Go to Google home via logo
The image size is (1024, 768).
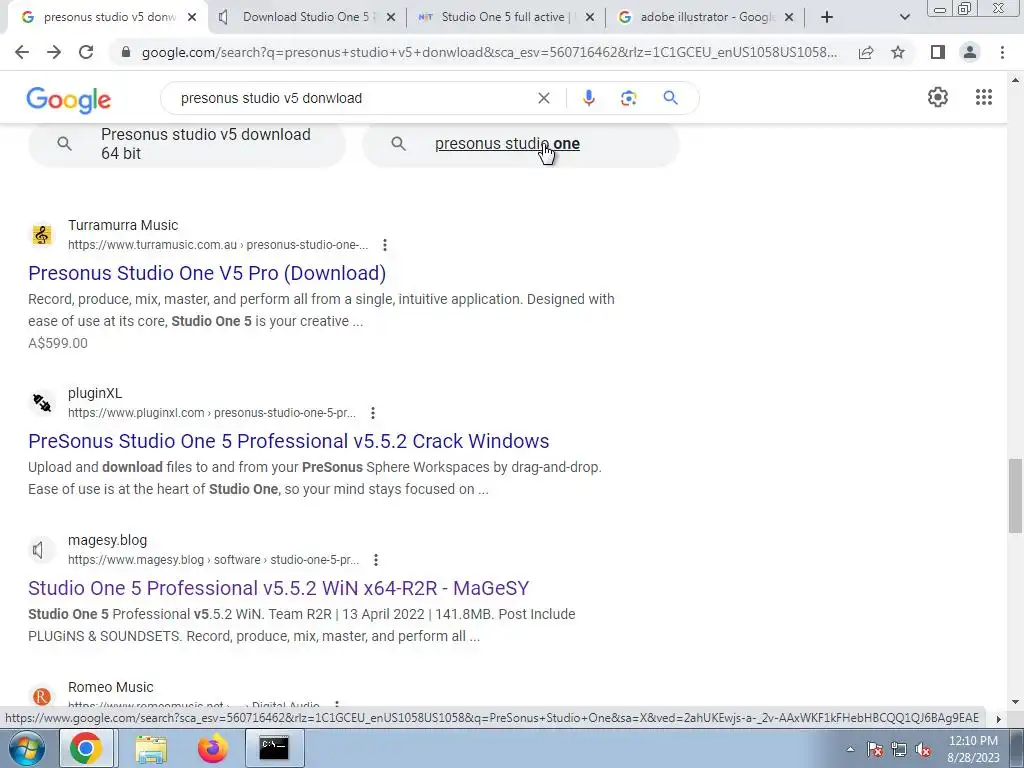point(69,99)
